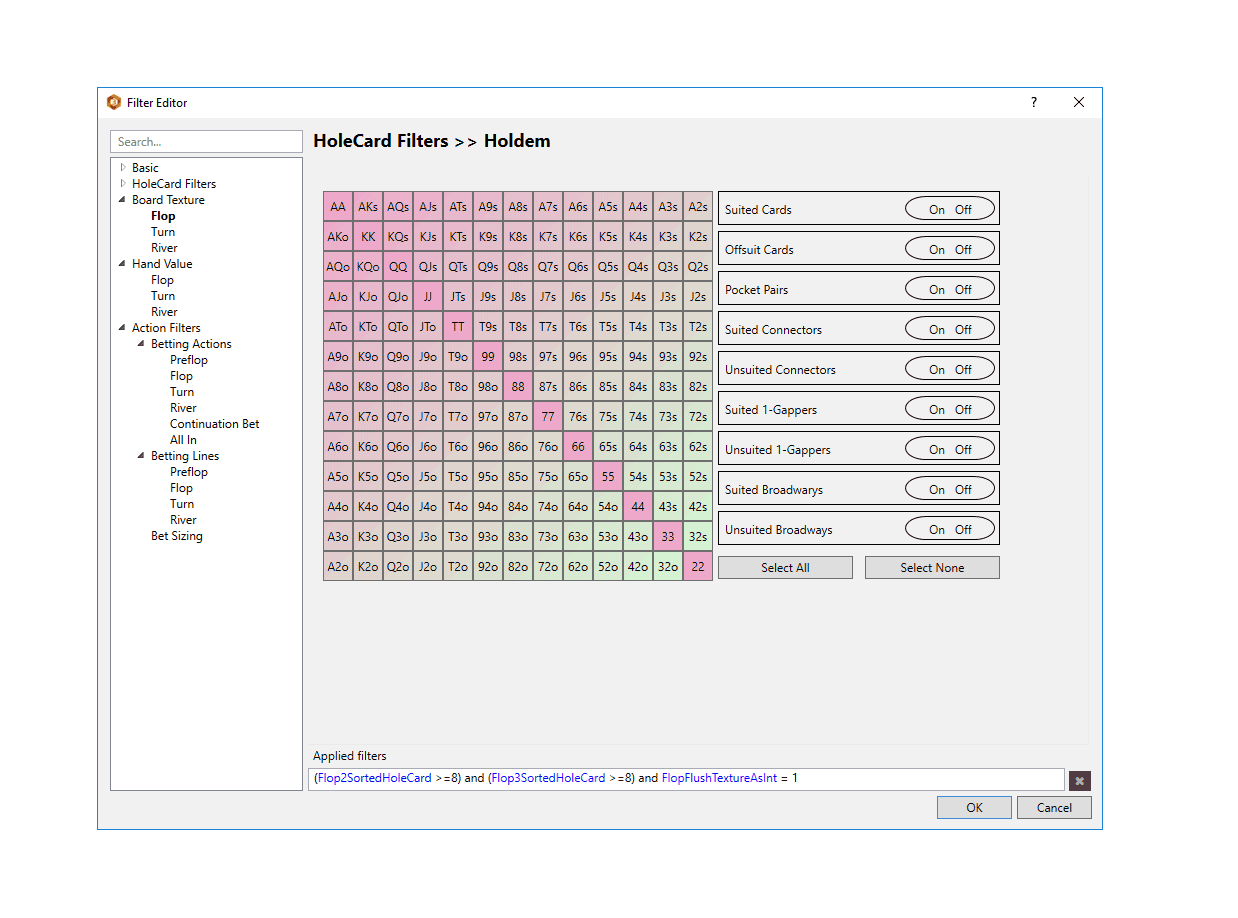Toggle the Suited Connectors On/Off switch
This screenshot has height=918, width=1238.
click(x=950, y=329)
